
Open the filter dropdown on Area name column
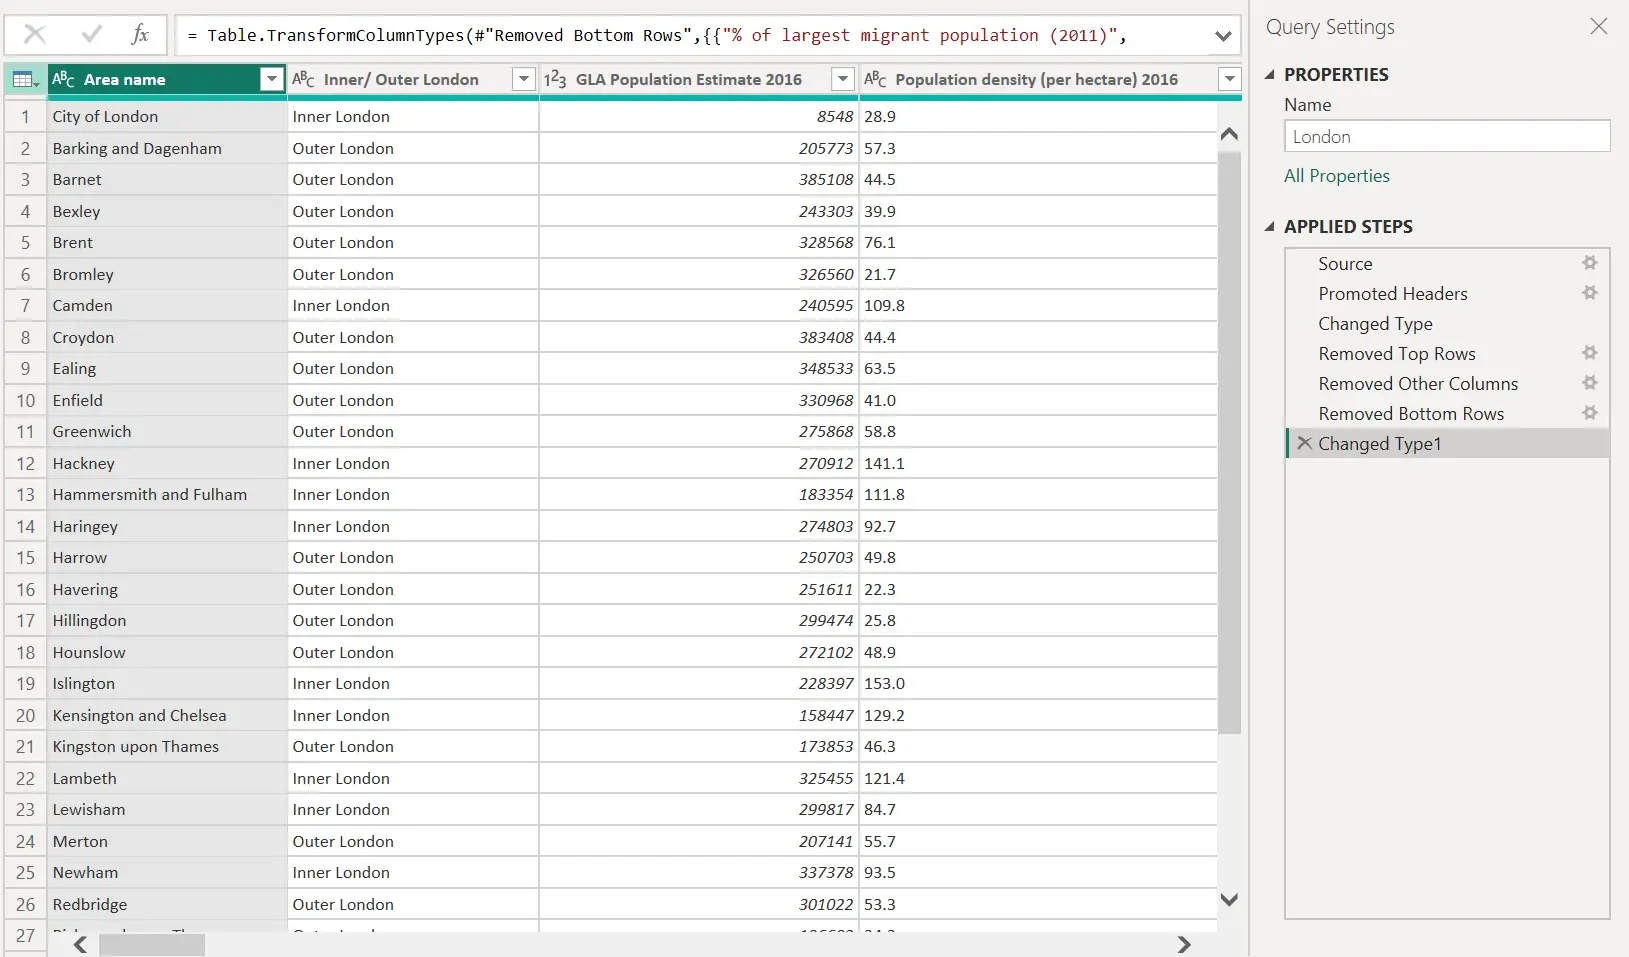(x=270, y=79)
